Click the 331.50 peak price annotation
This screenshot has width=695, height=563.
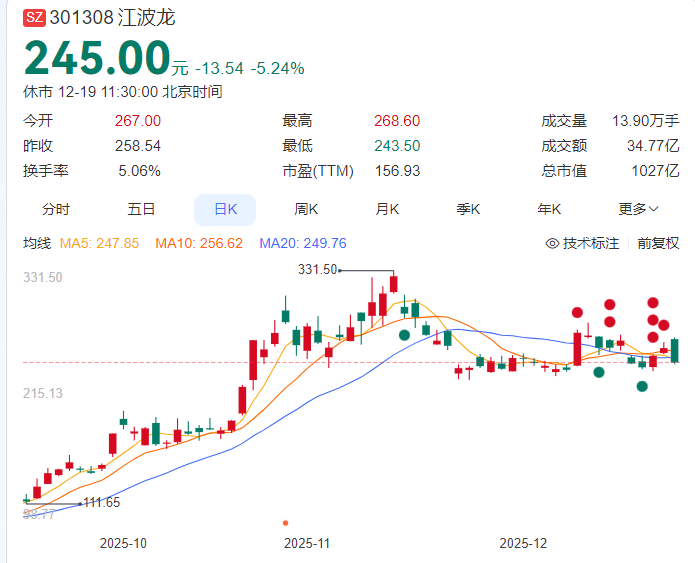tap(317, 269)
